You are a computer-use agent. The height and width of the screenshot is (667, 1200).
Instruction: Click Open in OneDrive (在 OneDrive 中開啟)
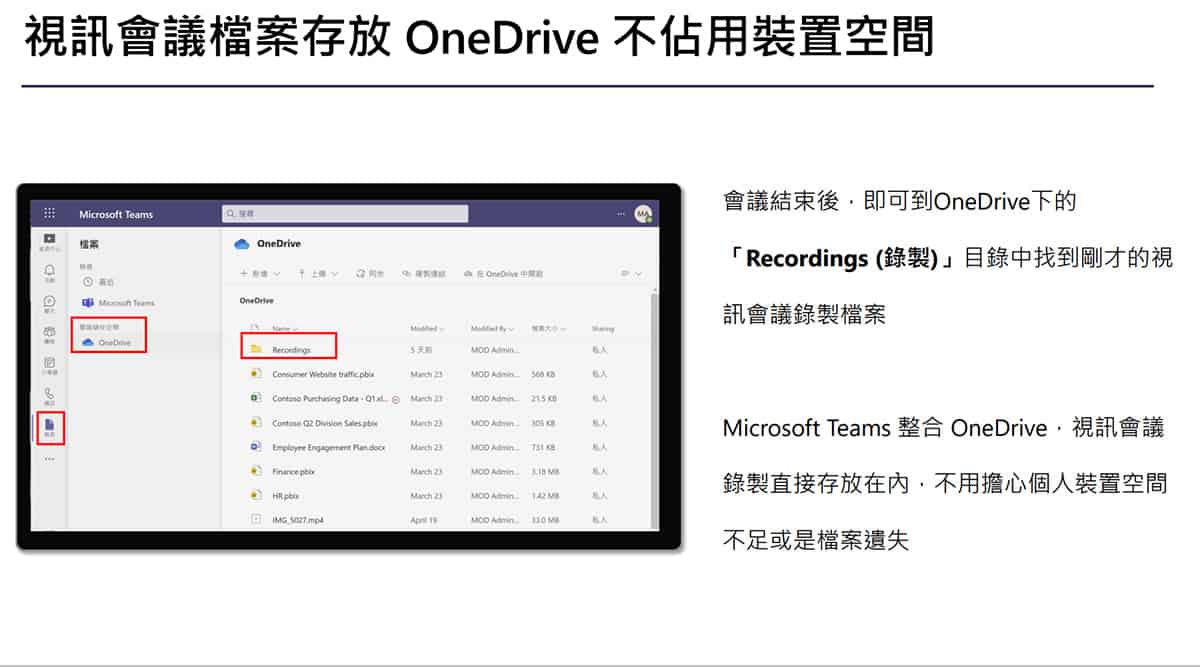pyautogui.click(x=503, y=273)
